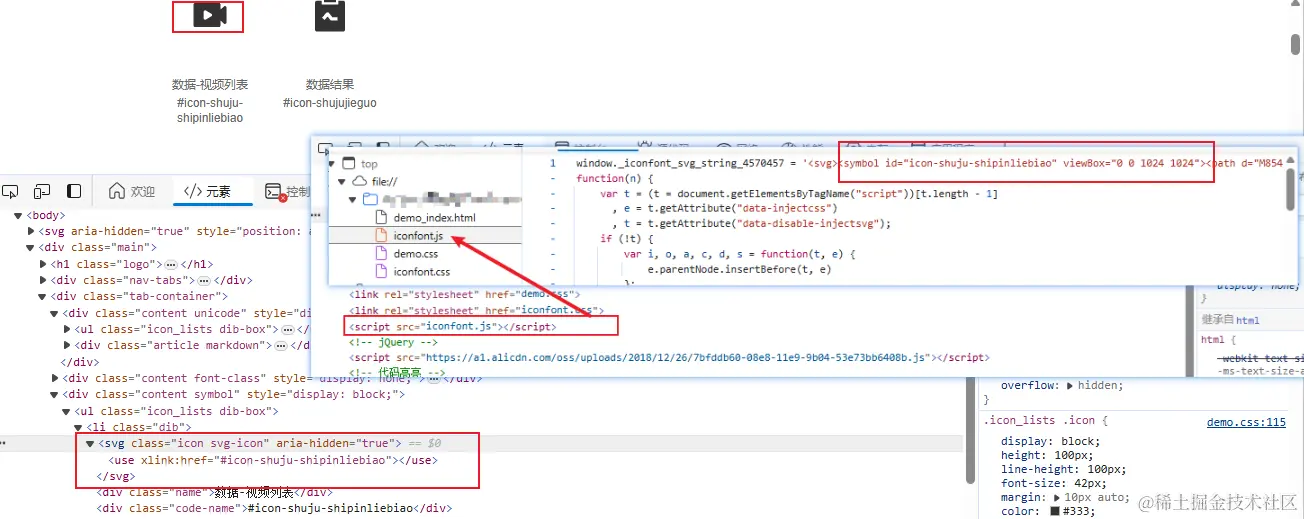Click code line number 1 gutter
This screenshot has width=1304, height=519.
pos(551,163)
